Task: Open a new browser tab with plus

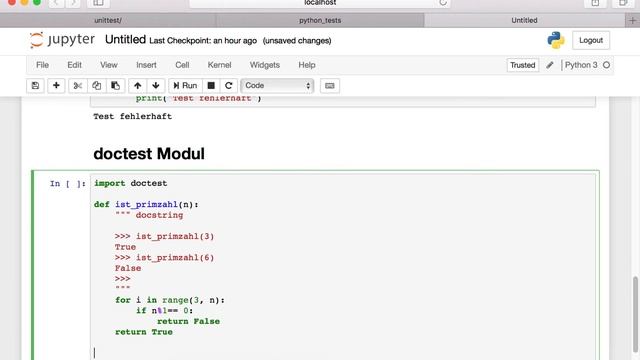Action: click(633, 20)
